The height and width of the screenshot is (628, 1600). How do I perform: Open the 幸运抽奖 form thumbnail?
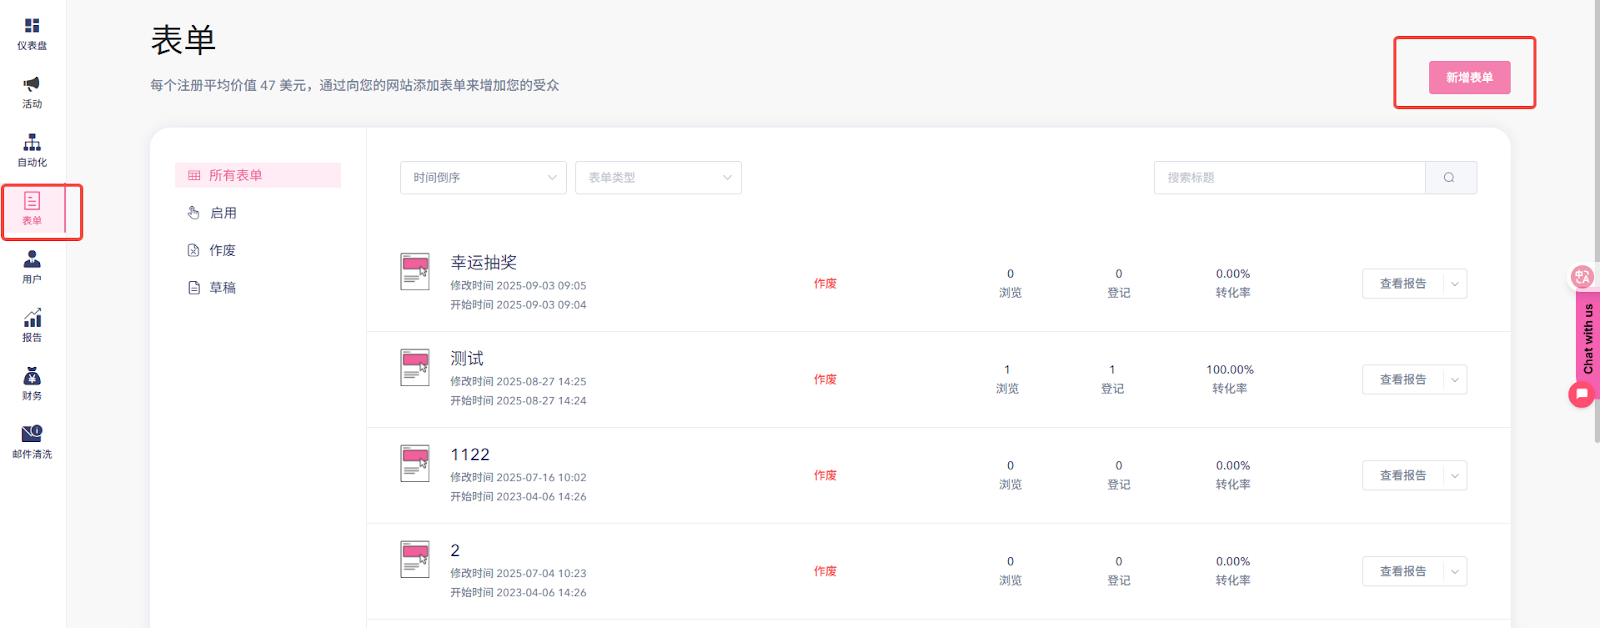tap(415, 271)
